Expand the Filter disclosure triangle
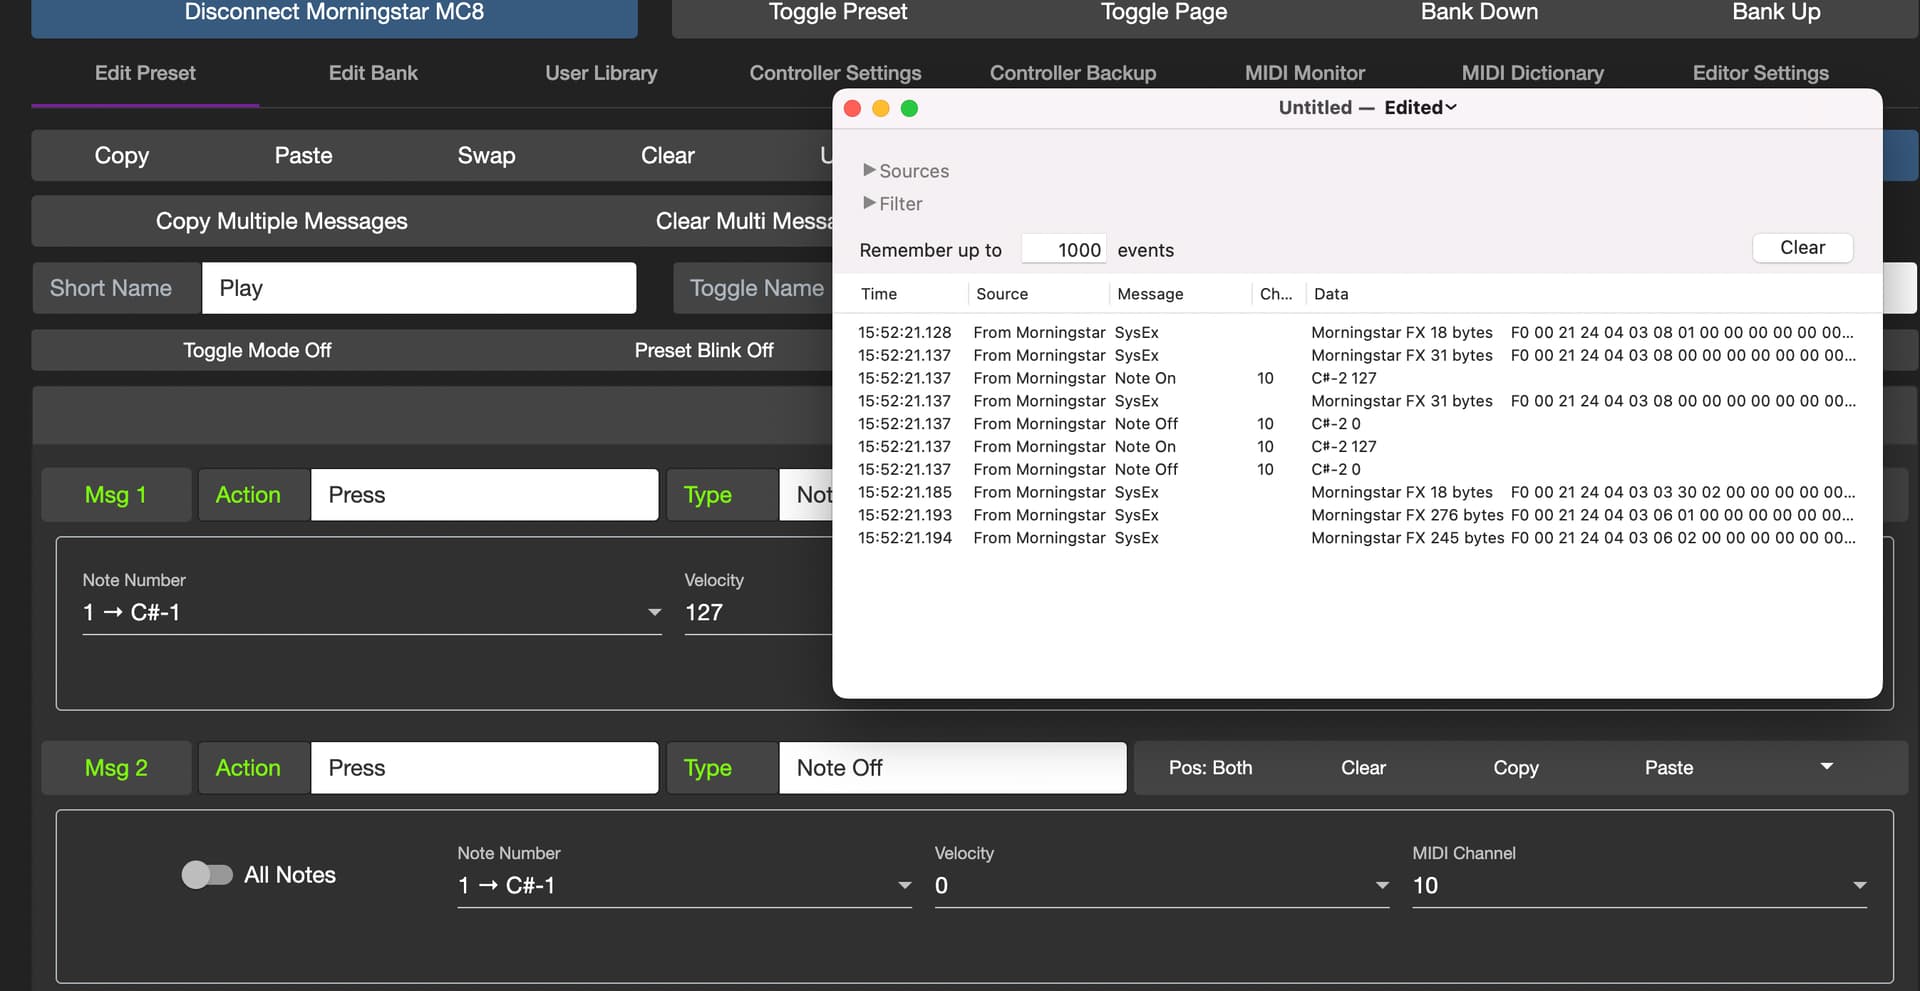Image resolution: width=1920 pixels, height=991 pixels. coord(869,203)
